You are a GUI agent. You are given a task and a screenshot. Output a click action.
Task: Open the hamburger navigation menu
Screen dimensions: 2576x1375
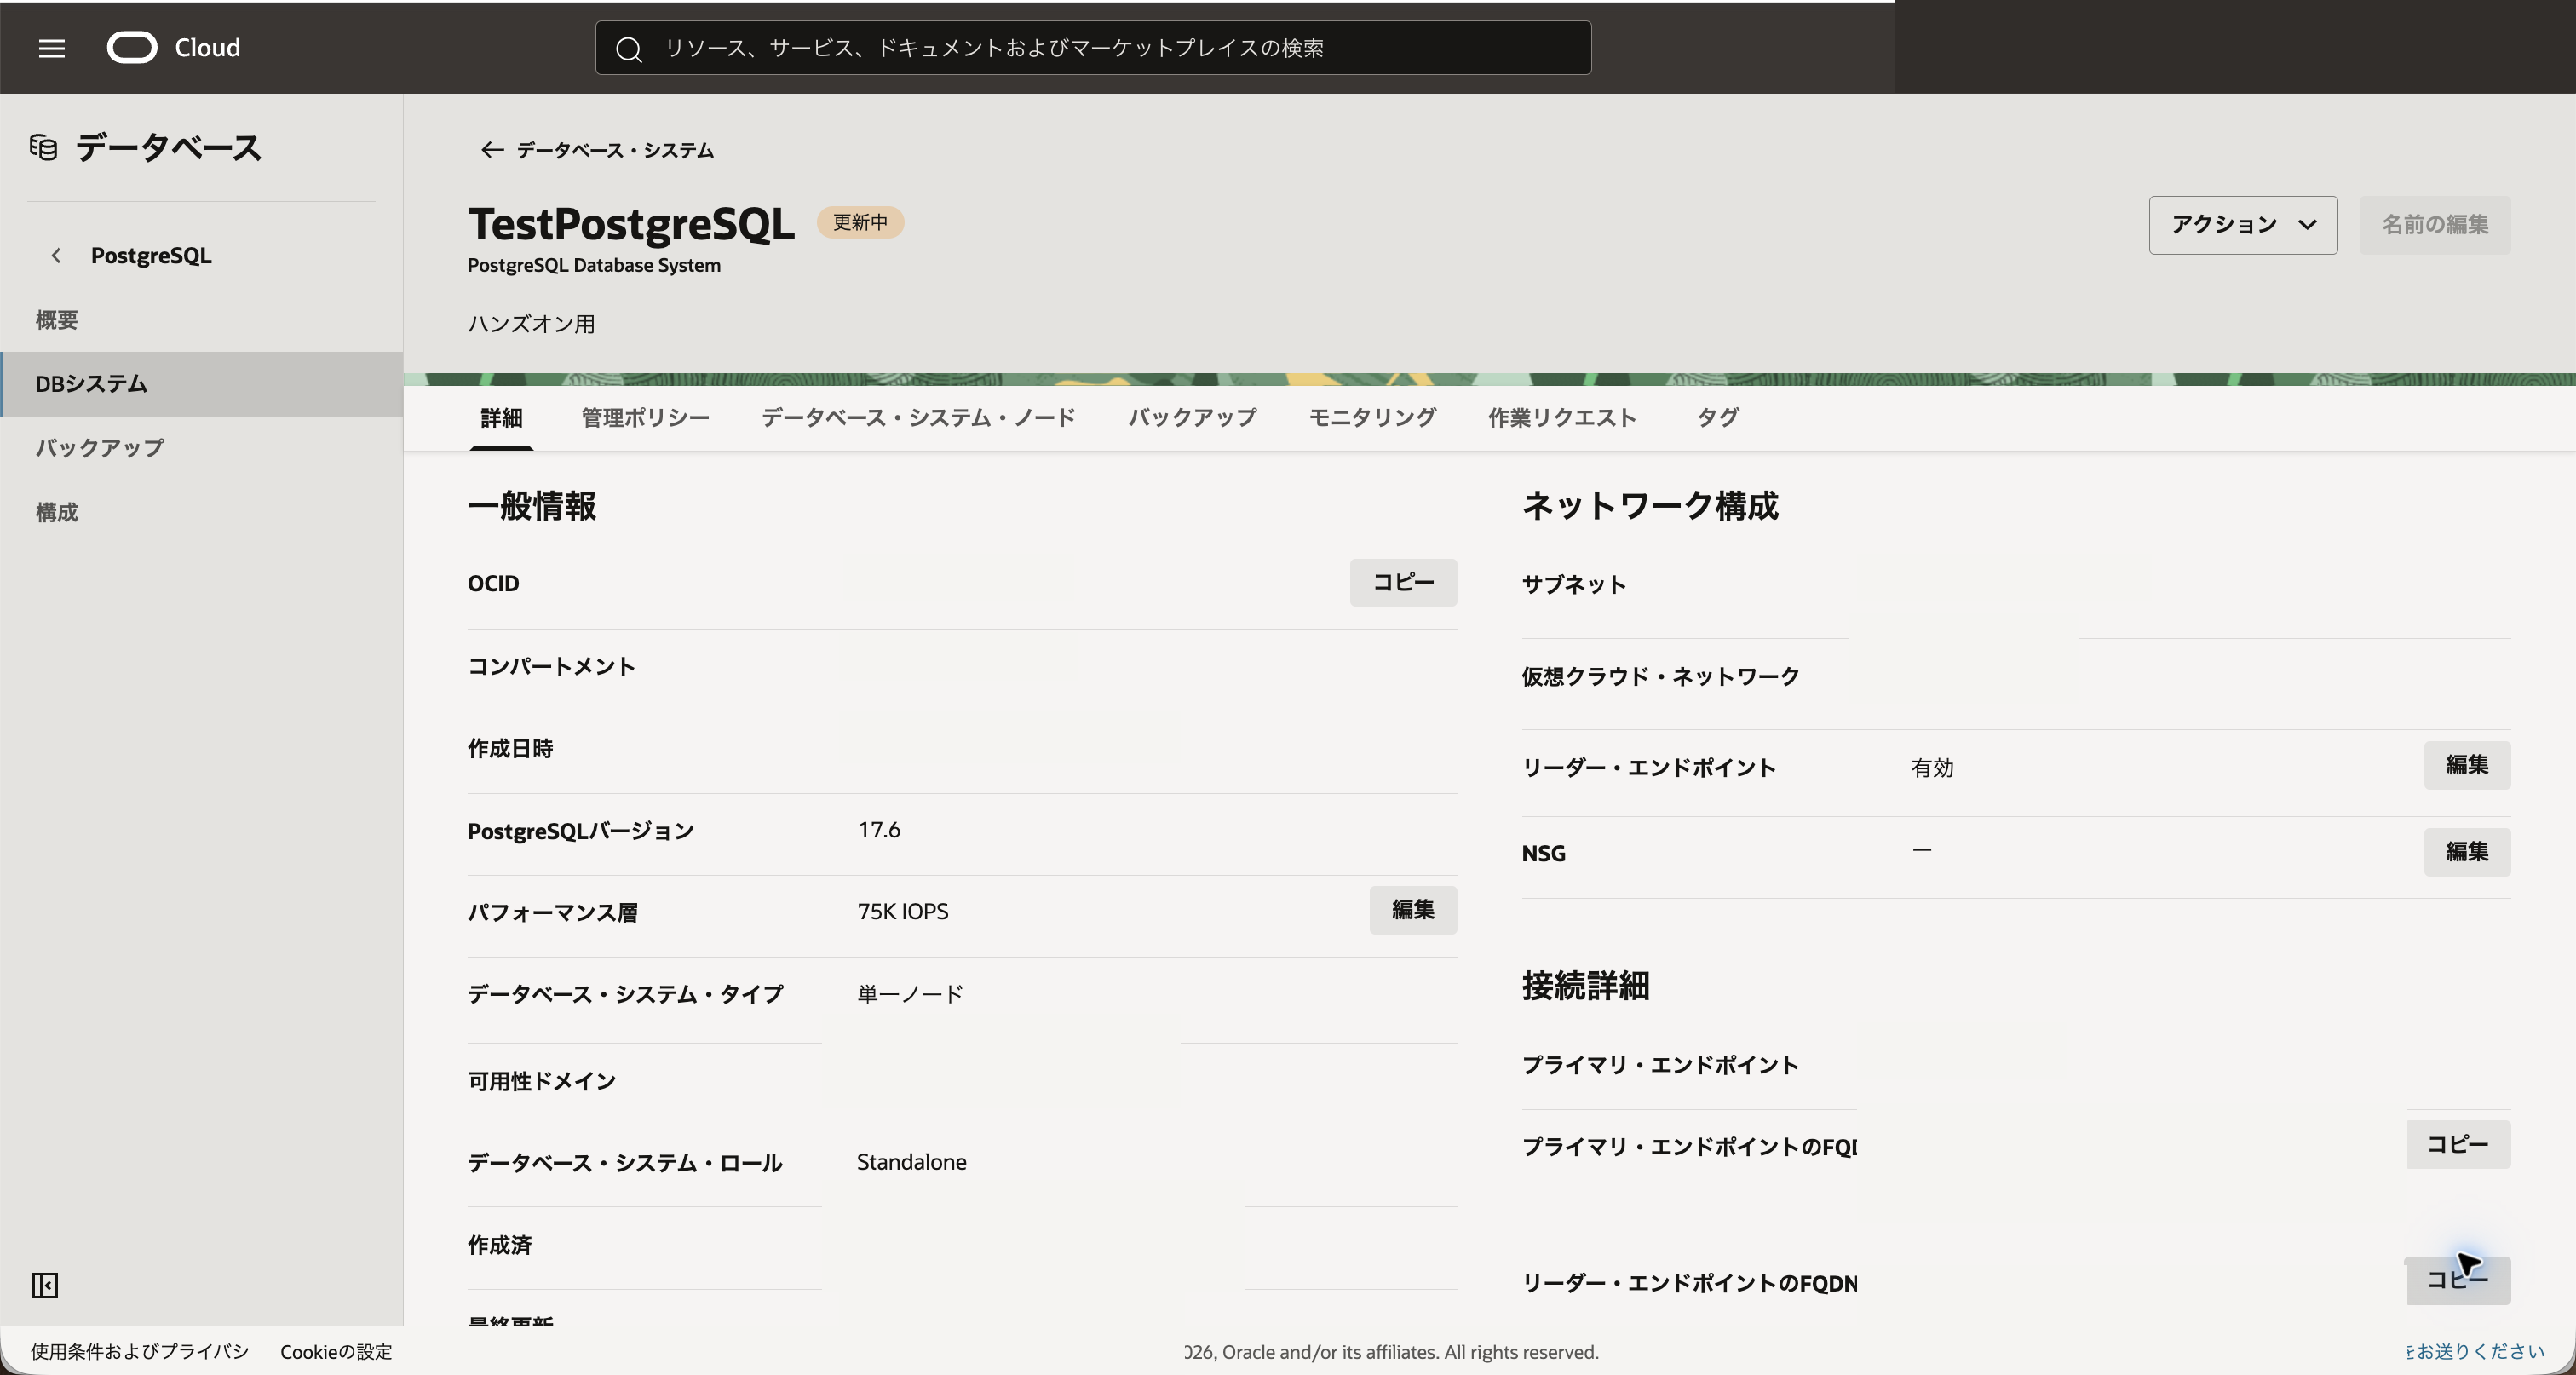click(52, 48)
